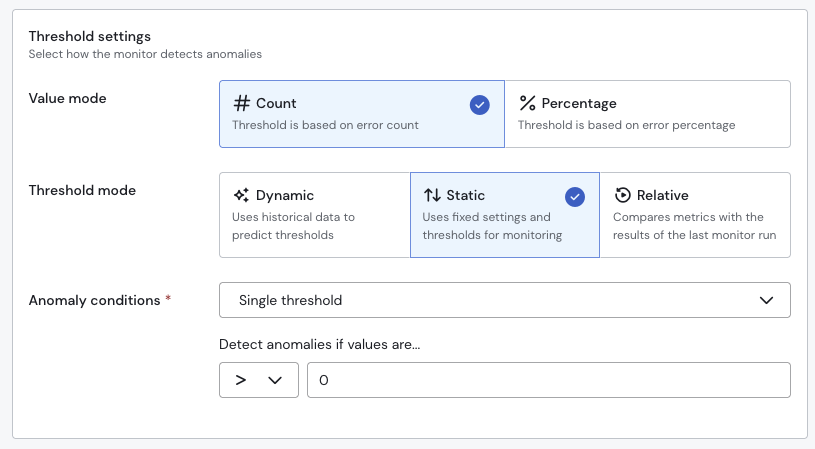
Task: Click the blue checkmark on Count card
Action: coord(479,105)
